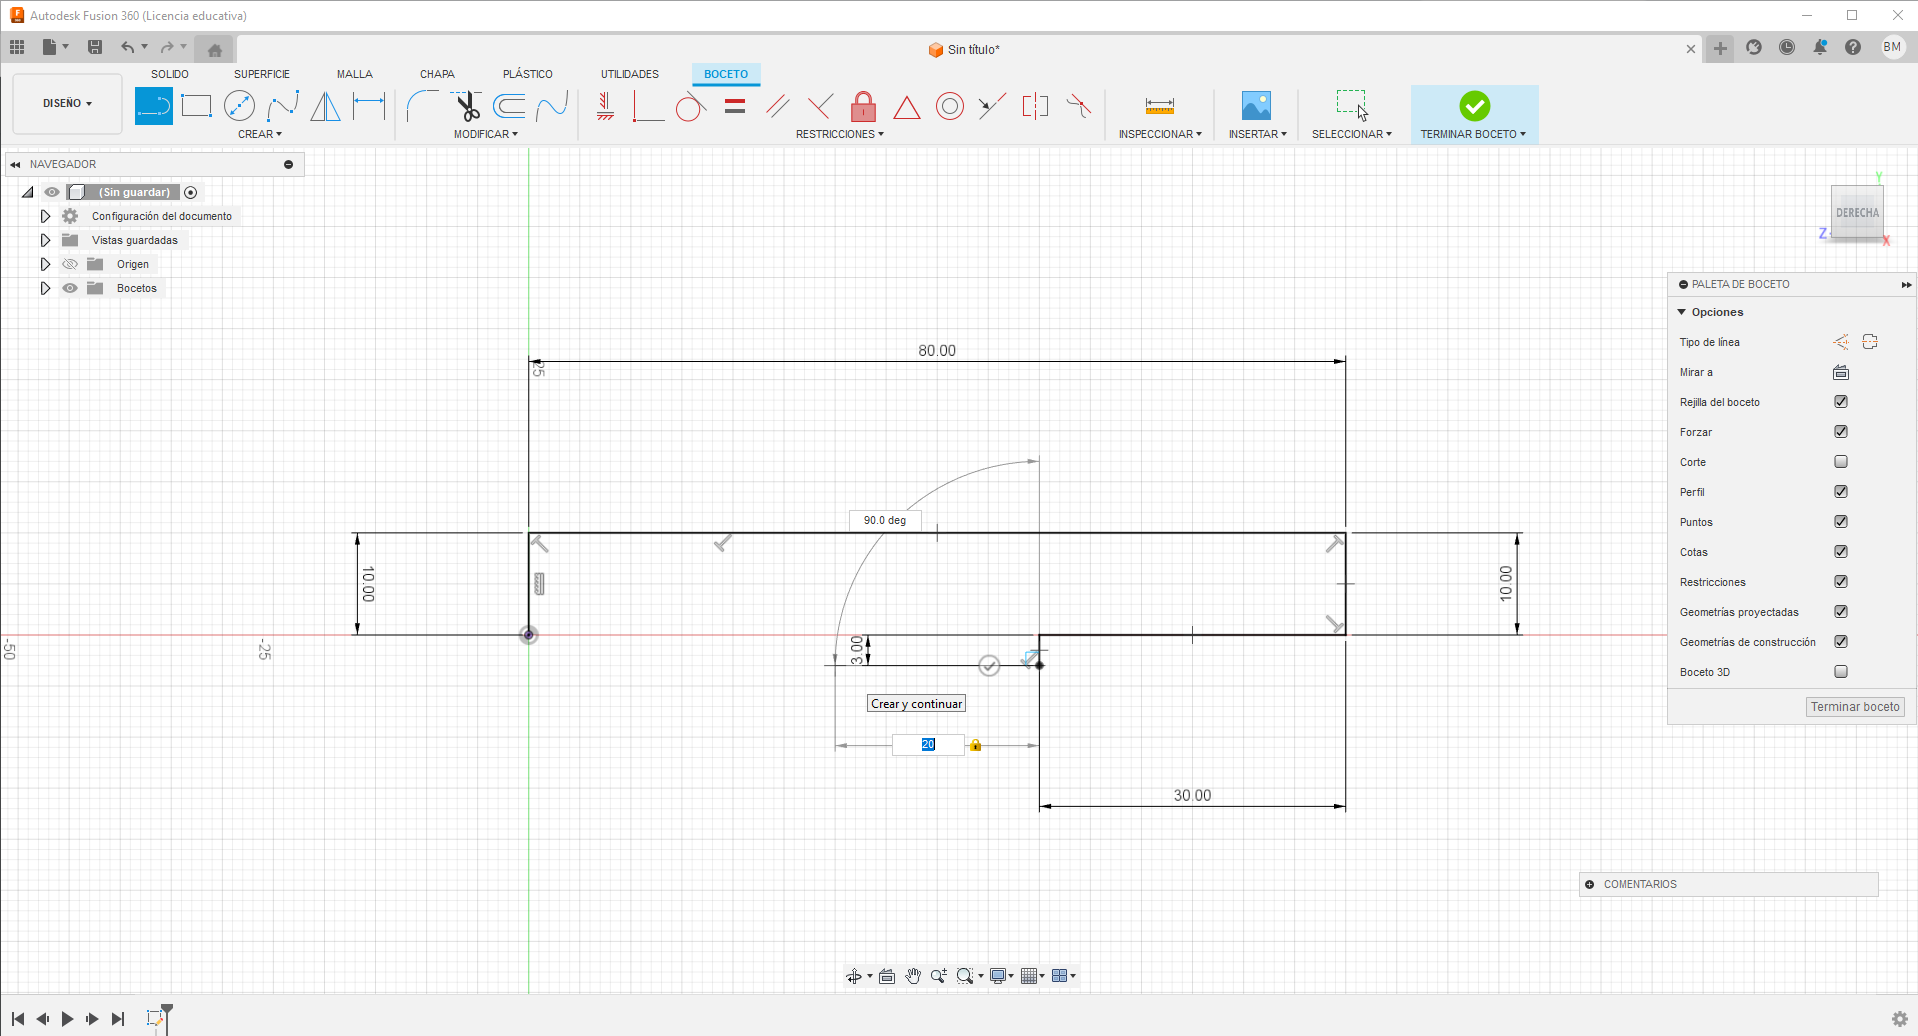Viewport: 1918px width, 1036px height.
Task: Toggle the Forzar checkbox
Action: (1841, 432)
